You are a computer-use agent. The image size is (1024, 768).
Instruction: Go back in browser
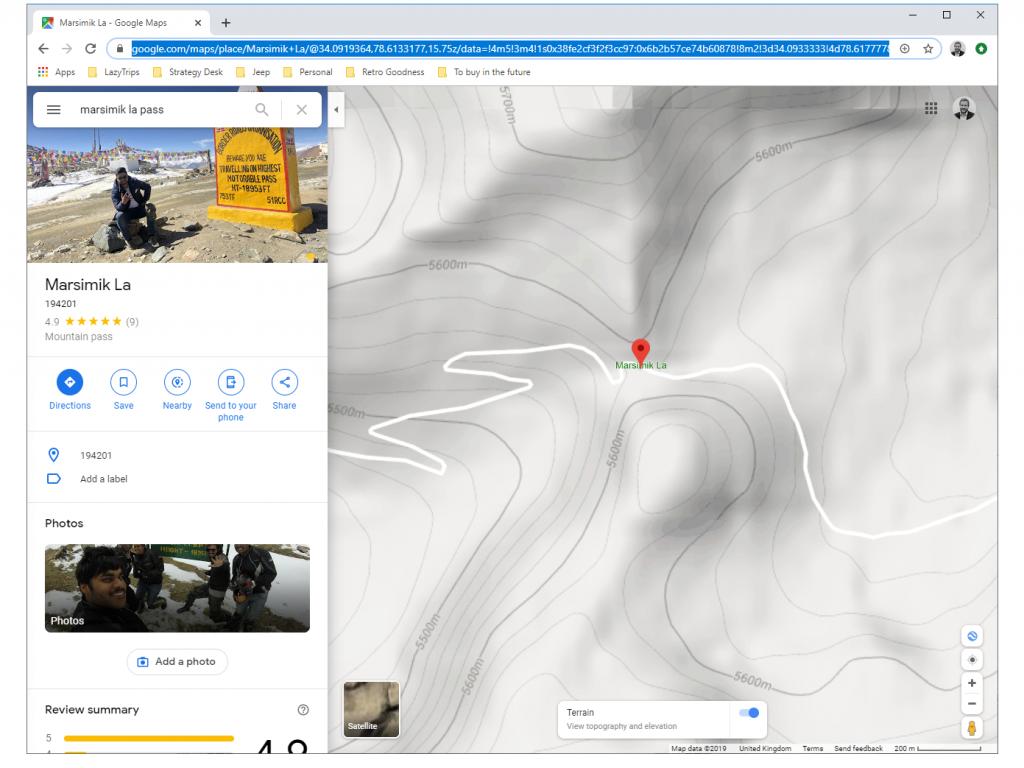43,48
